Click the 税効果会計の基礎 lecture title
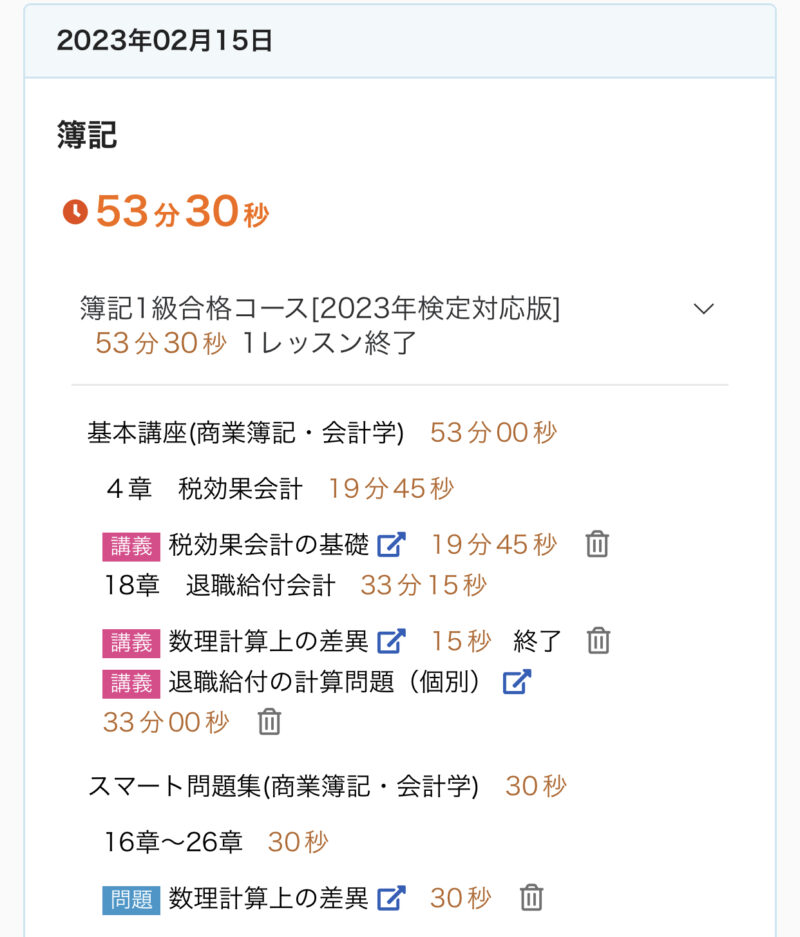The width and height of the screenshot is (800, 937). (x=269, y=545)
